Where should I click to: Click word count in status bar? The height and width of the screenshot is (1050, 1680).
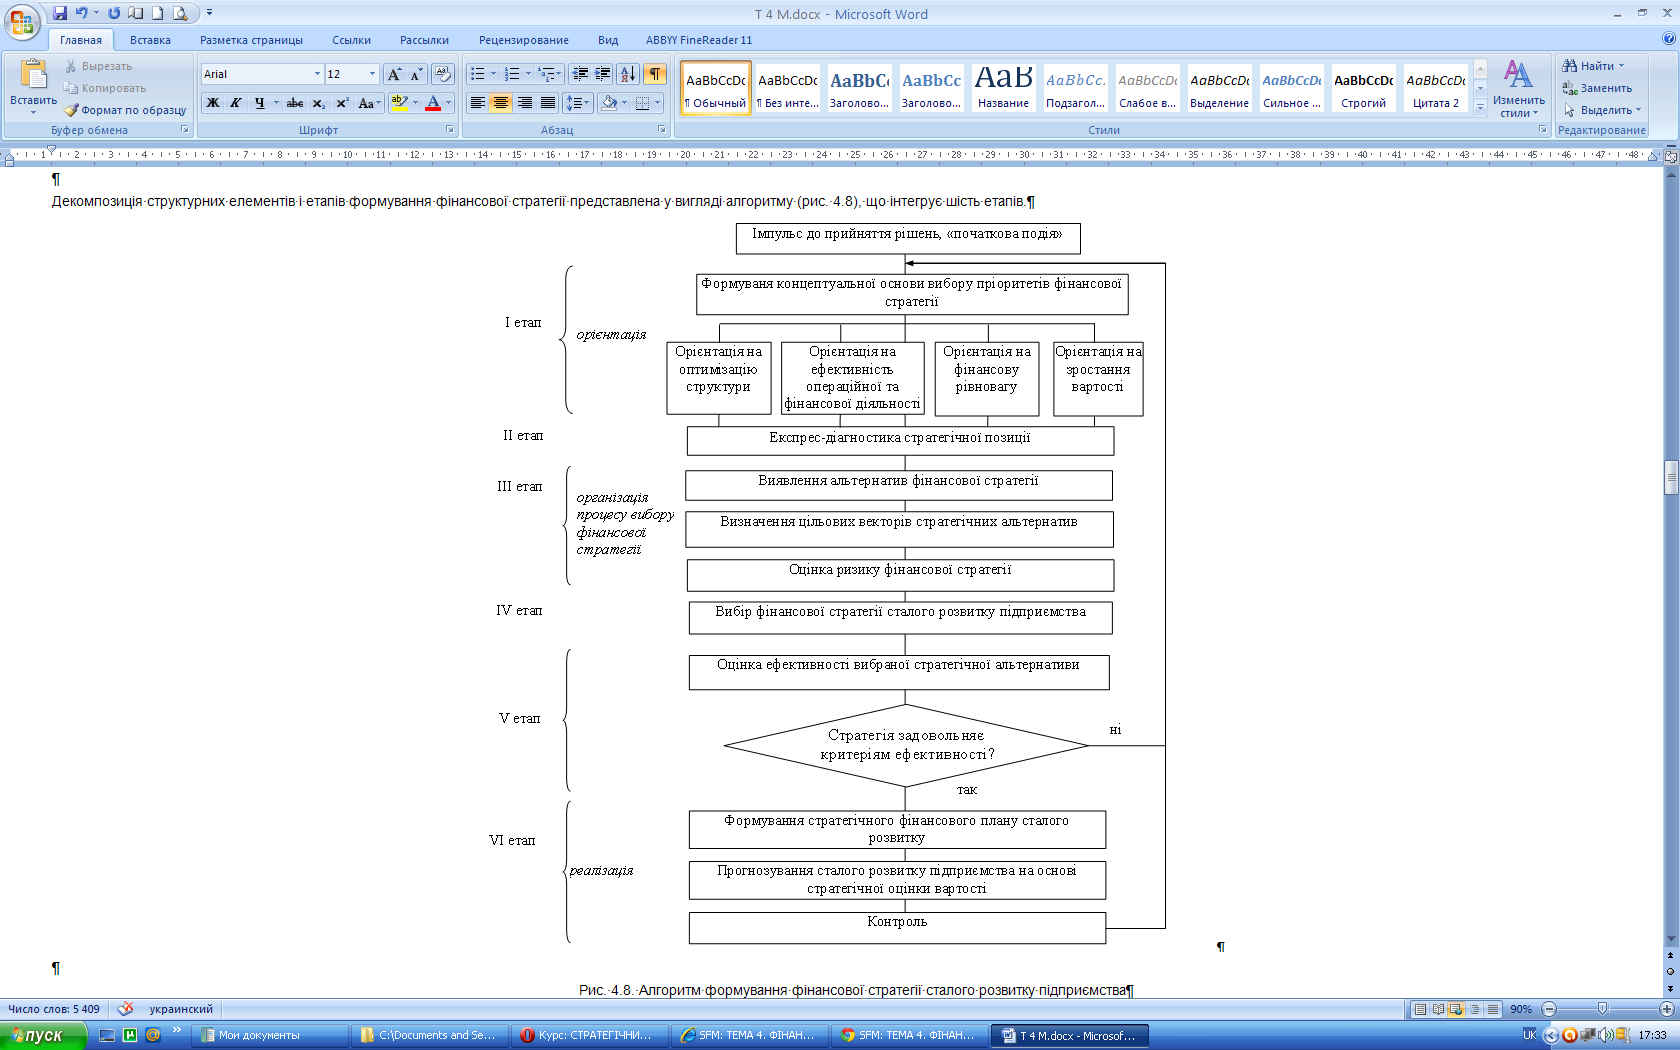coord(54,1009)
